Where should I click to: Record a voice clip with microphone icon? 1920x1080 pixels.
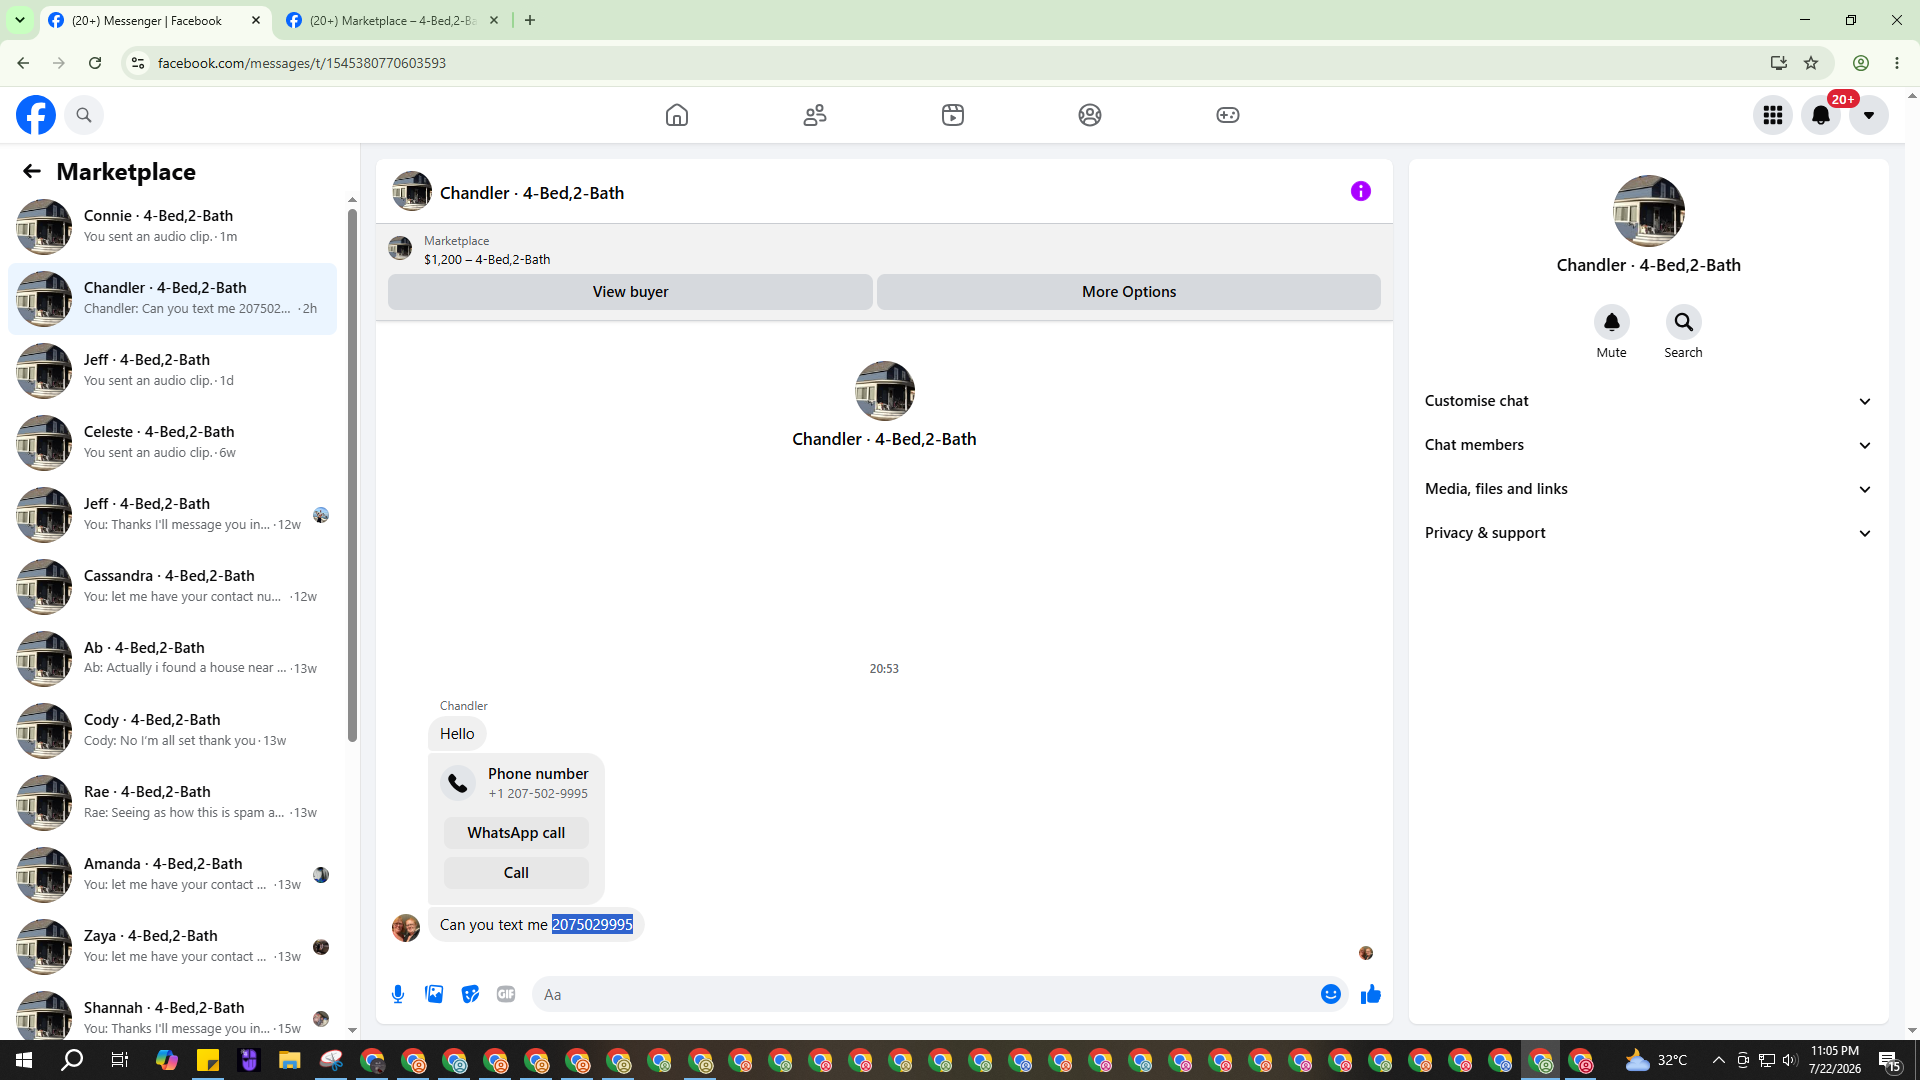point(398,994)
